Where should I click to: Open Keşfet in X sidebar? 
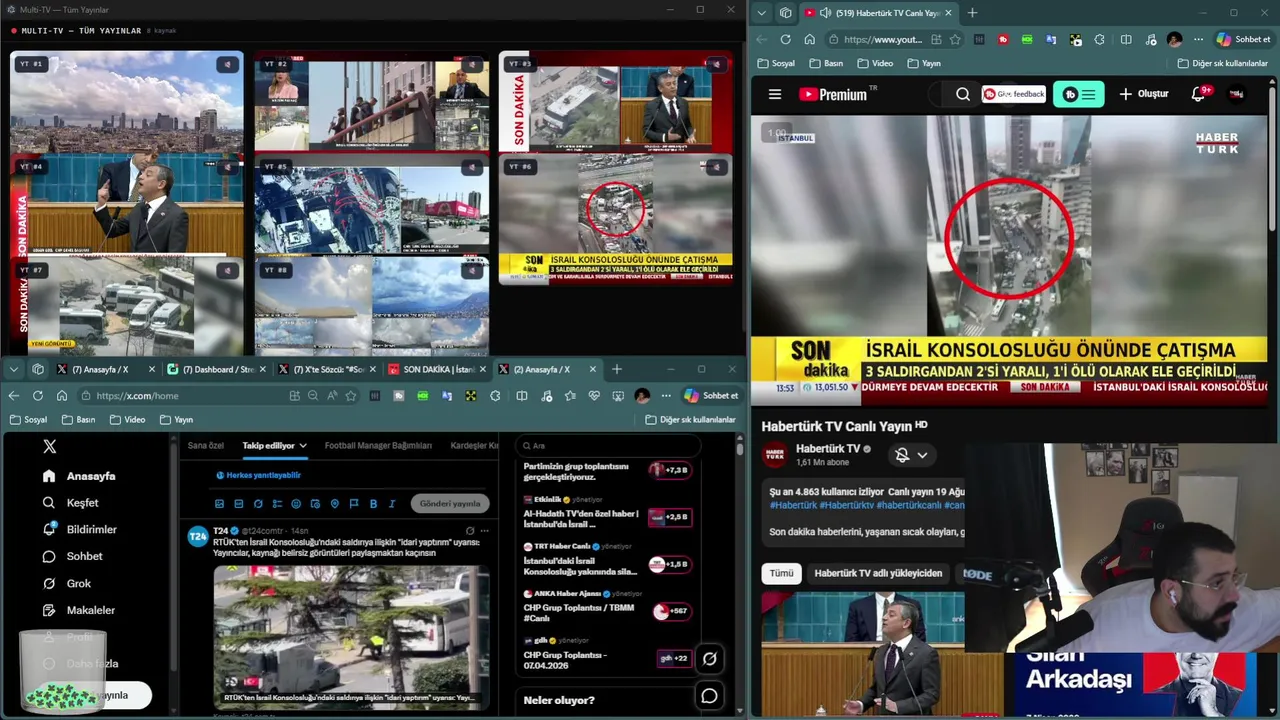pos(70,503)
